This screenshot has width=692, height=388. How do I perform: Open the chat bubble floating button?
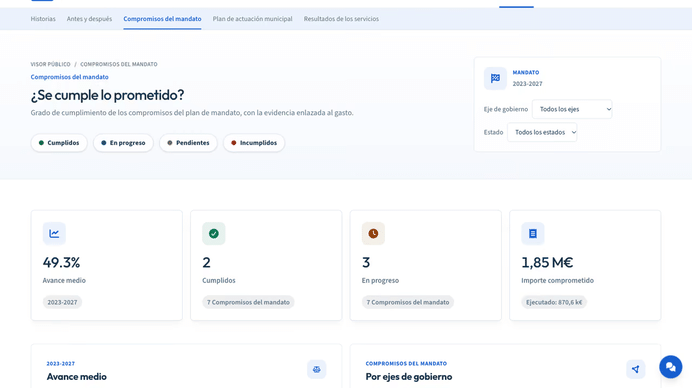(671, 367)
